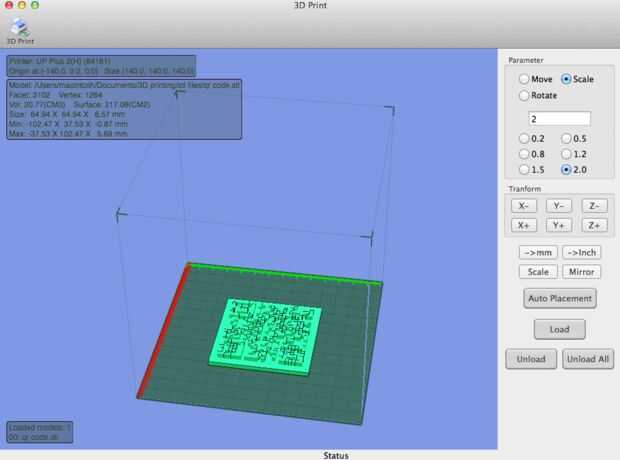
Task: Choose the 2.0 scale factor option
Action: pos(566,170)
